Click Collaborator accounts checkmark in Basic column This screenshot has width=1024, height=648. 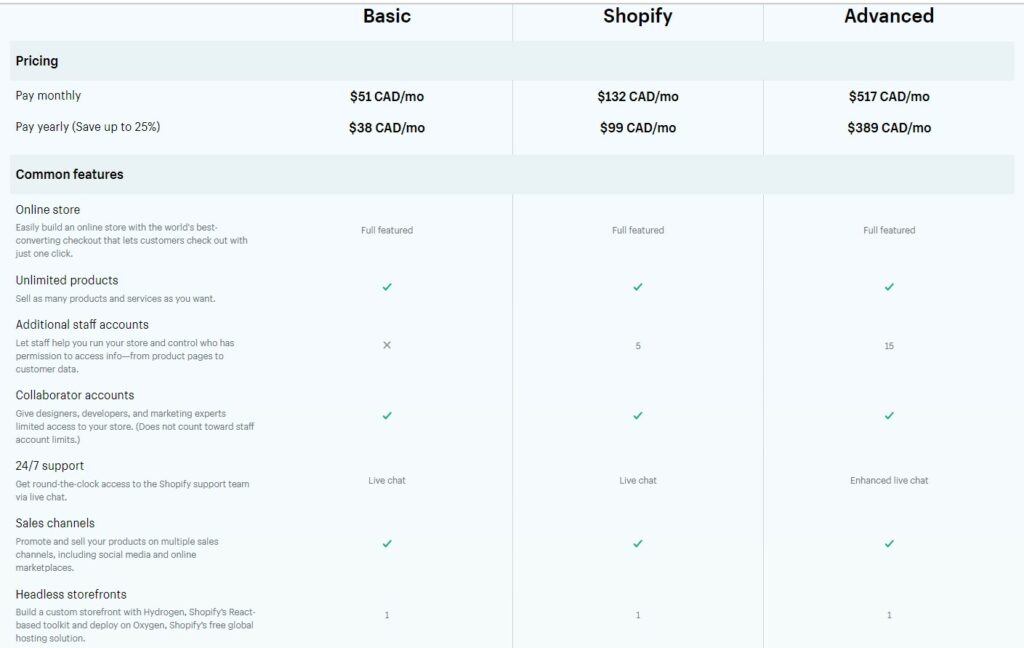coord(387,415)
